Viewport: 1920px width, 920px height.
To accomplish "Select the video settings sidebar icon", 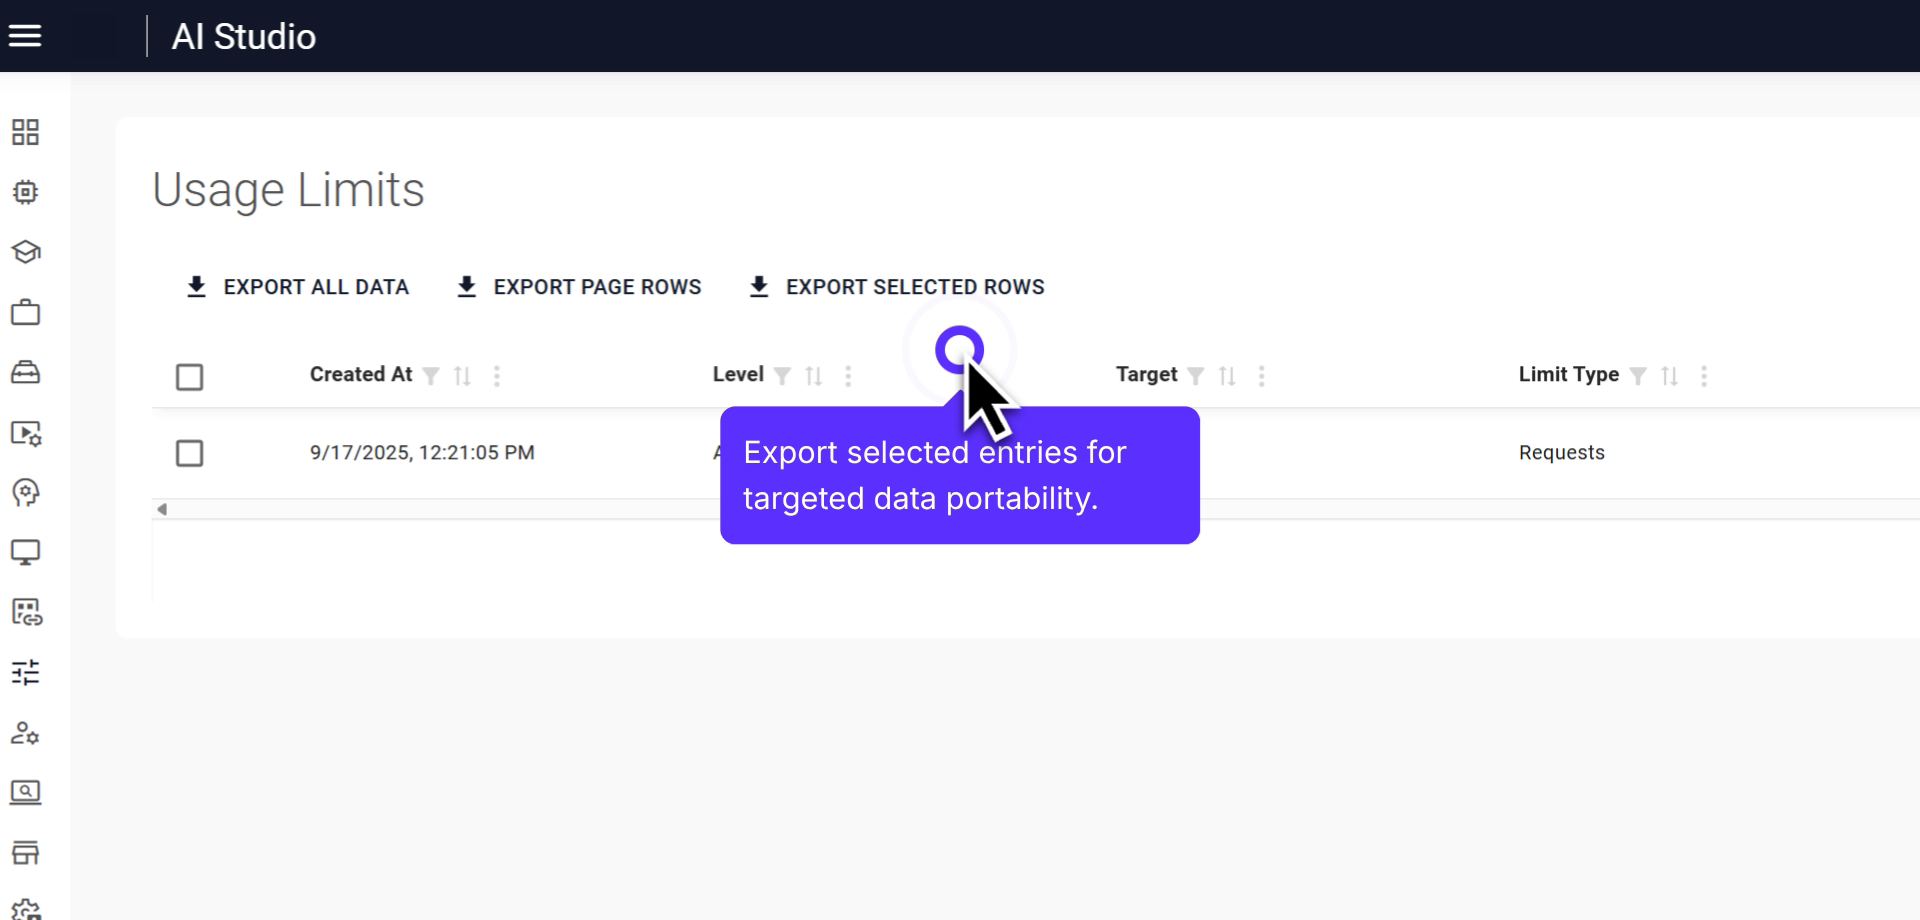I will (x=26, y=434).
